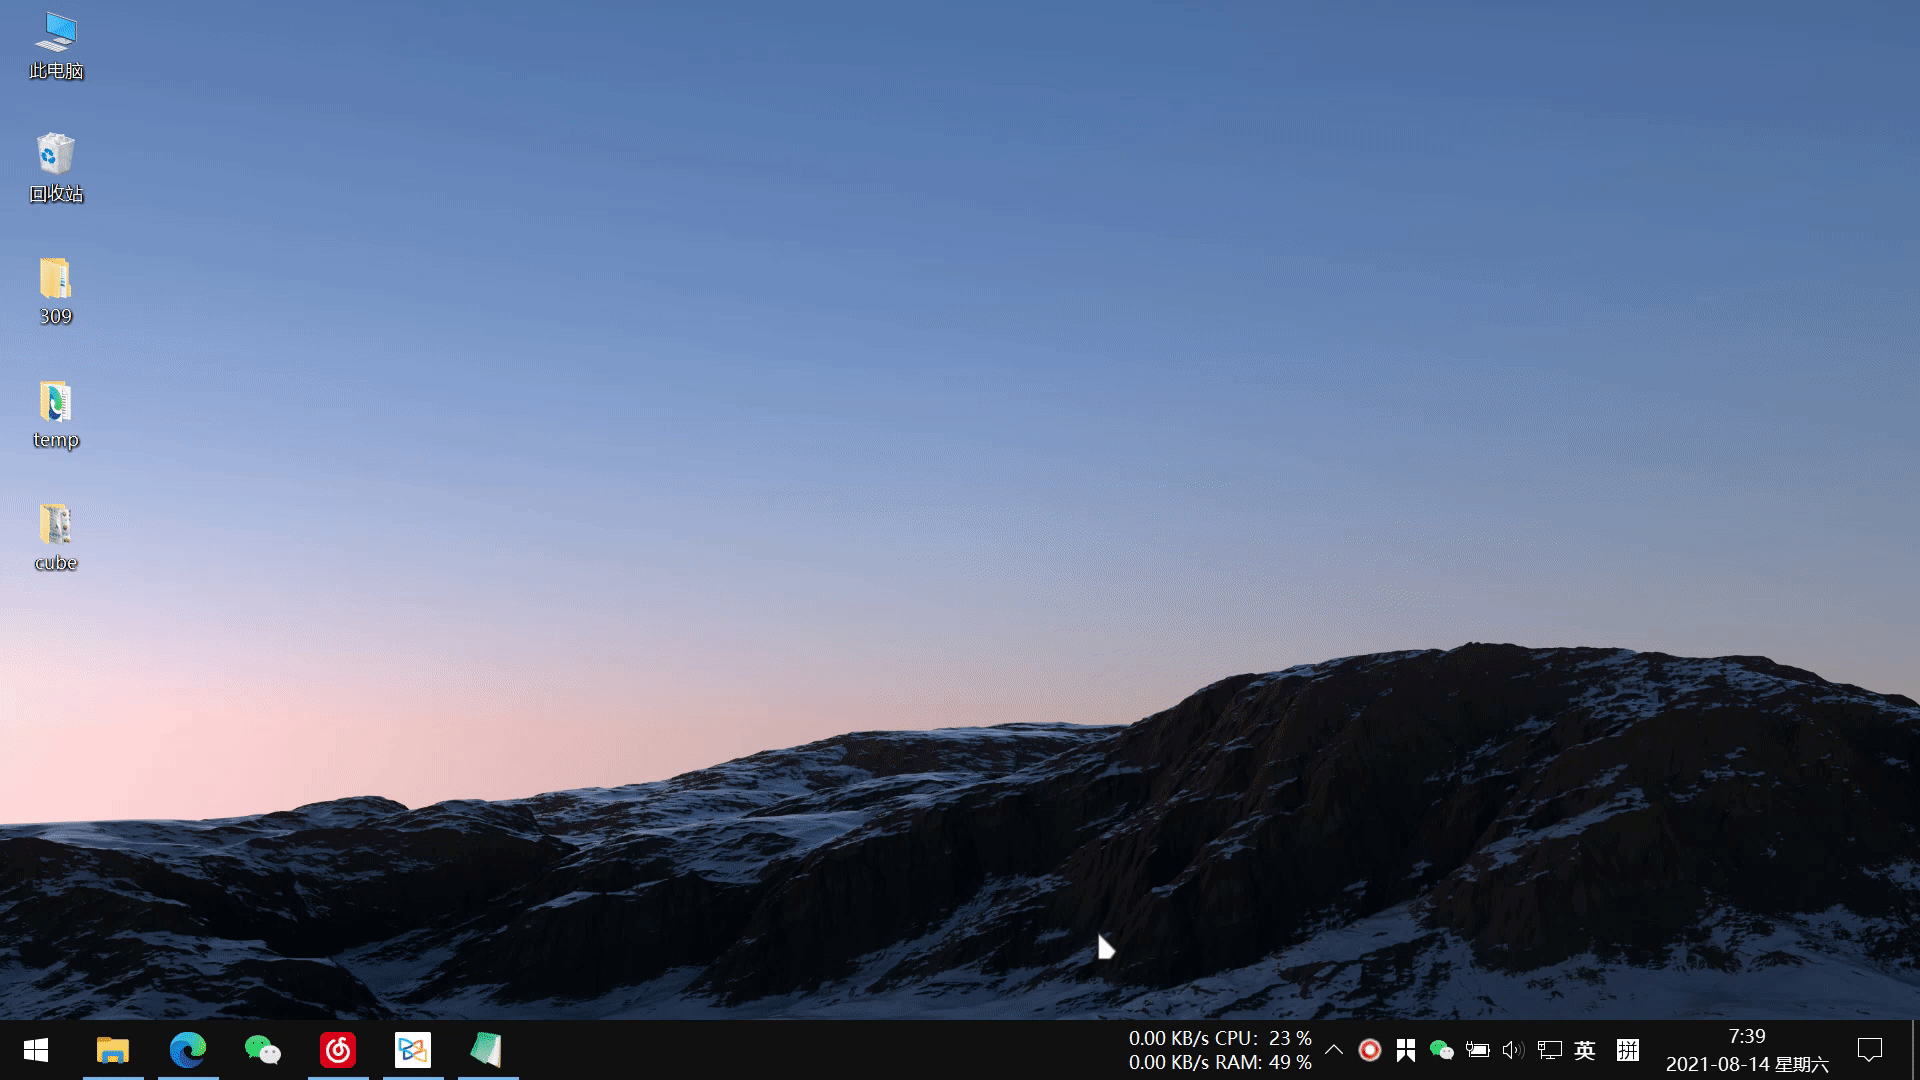Click the red screen recorder tray icon
1920x1080 pixels.
[x=1370, y=1050]
